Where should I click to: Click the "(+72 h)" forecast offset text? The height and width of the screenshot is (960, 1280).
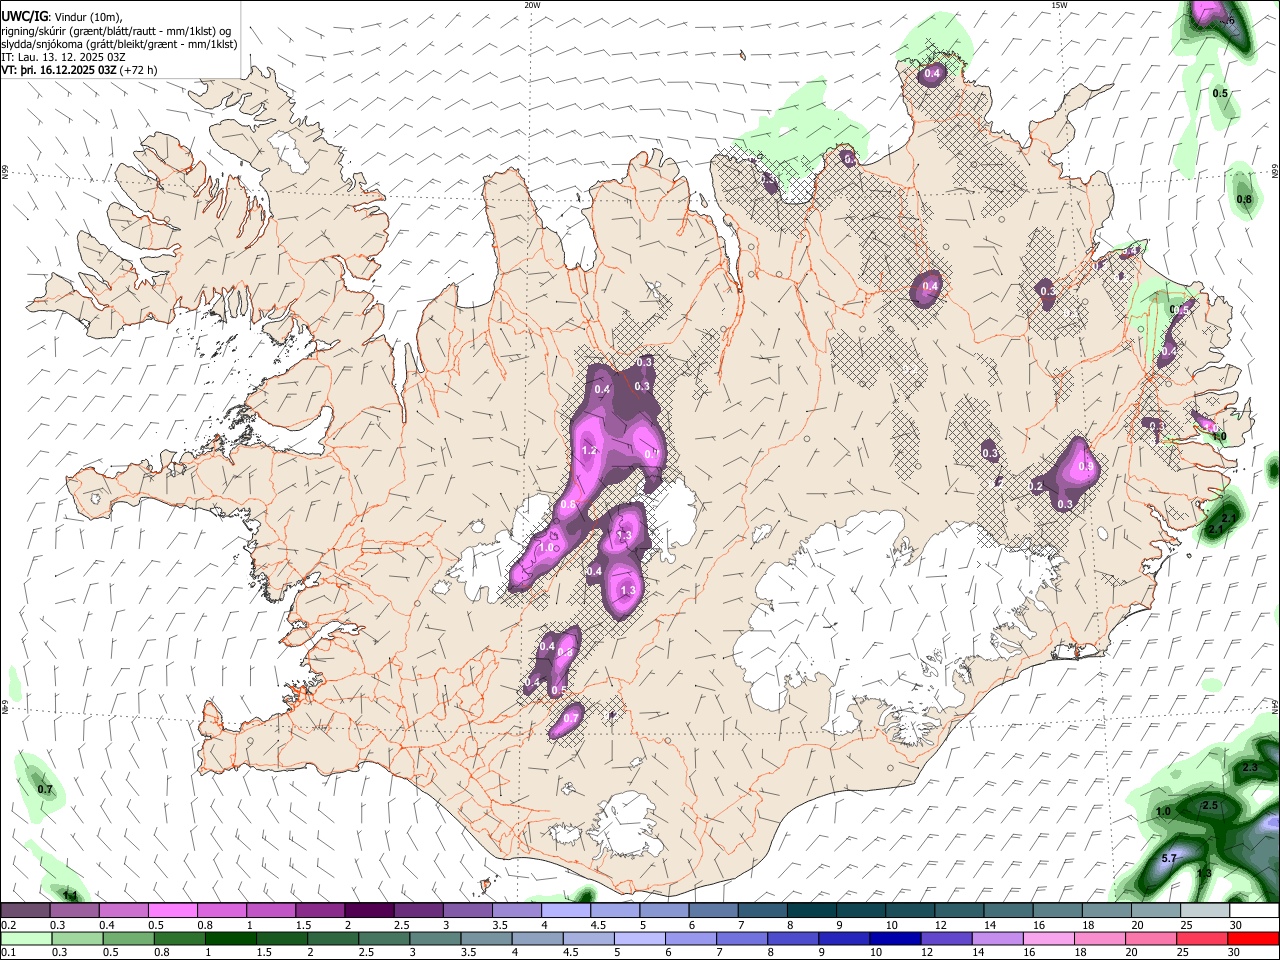click(139, 70)
